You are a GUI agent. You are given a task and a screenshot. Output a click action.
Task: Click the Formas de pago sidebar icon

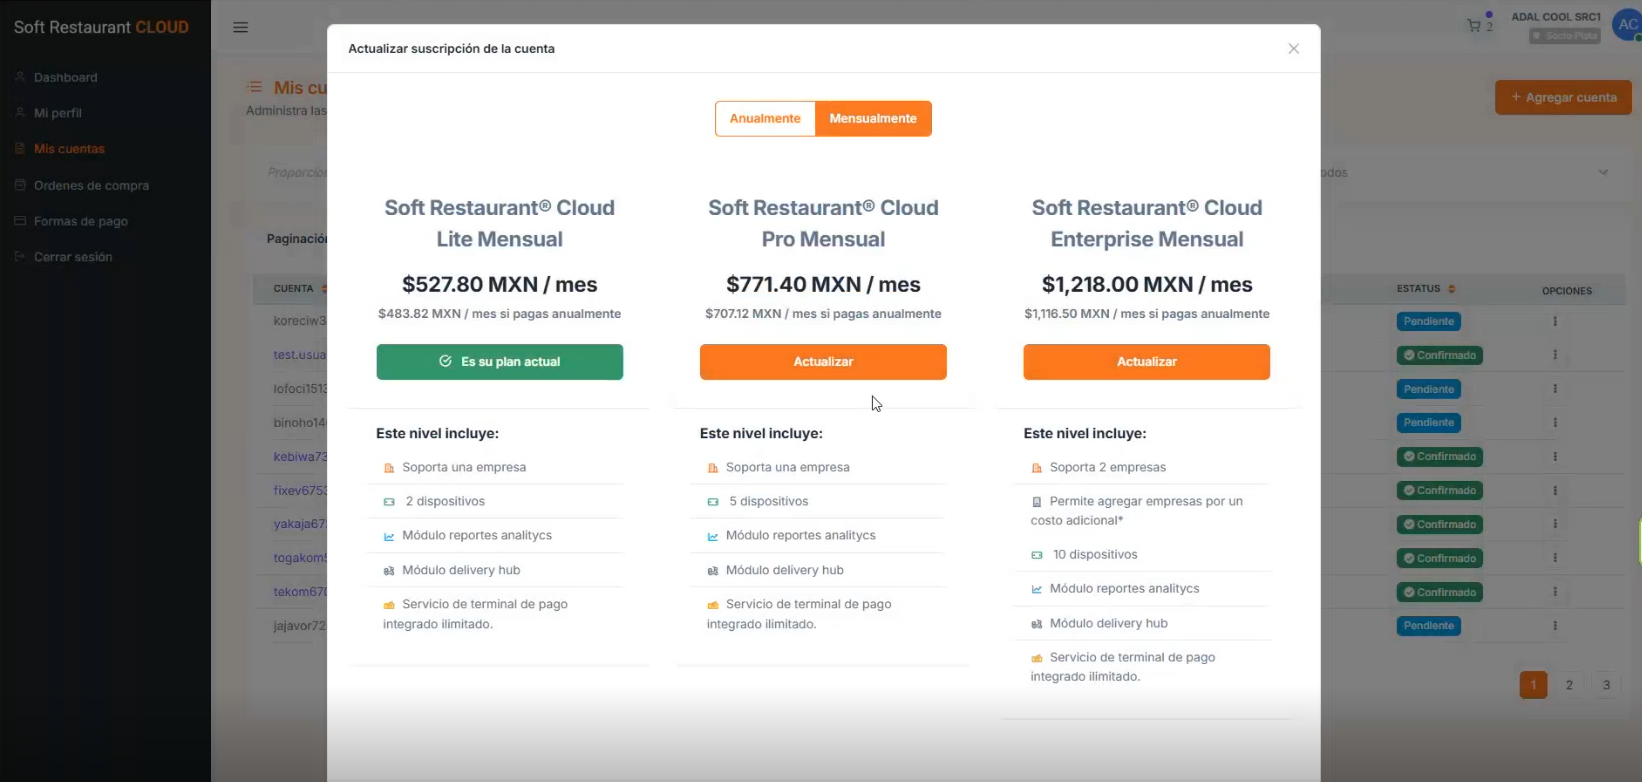[20, 221]
